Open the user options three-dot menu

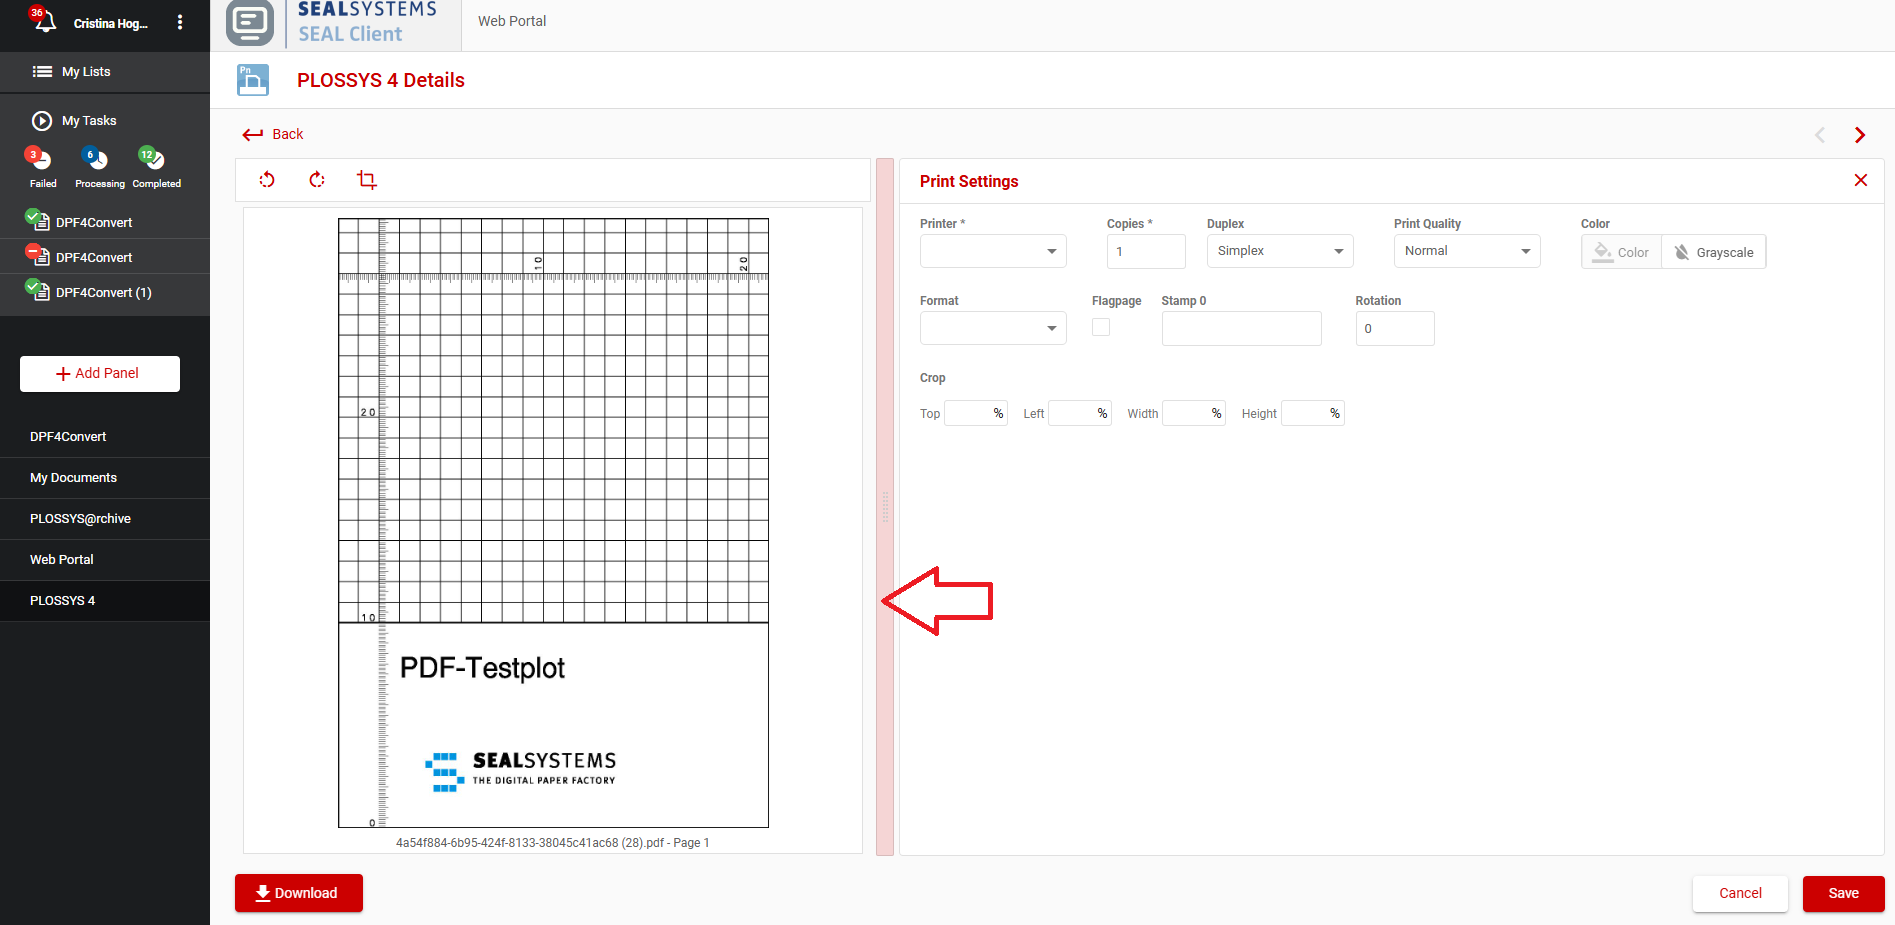pyautogui.click(x=180, y=22)
